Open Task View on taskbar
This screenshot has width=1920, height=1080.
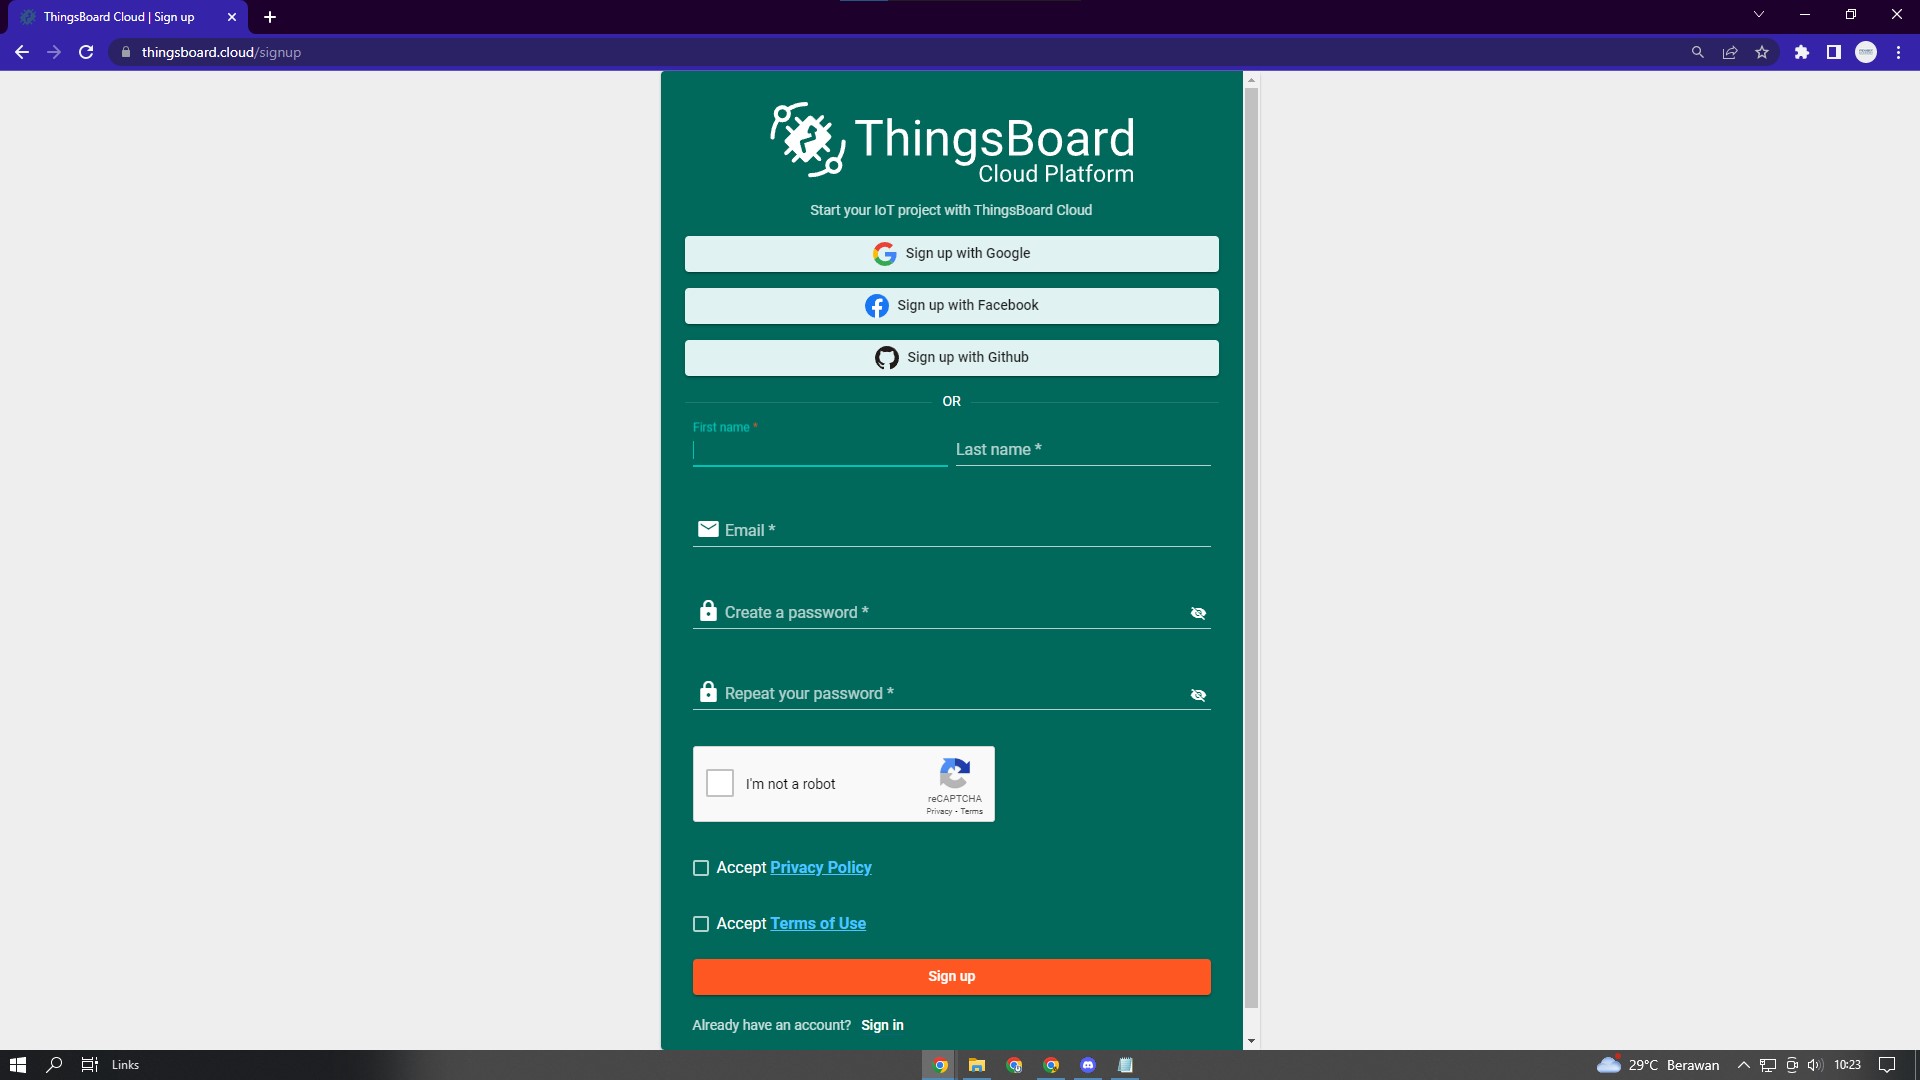click(90, 1065)
